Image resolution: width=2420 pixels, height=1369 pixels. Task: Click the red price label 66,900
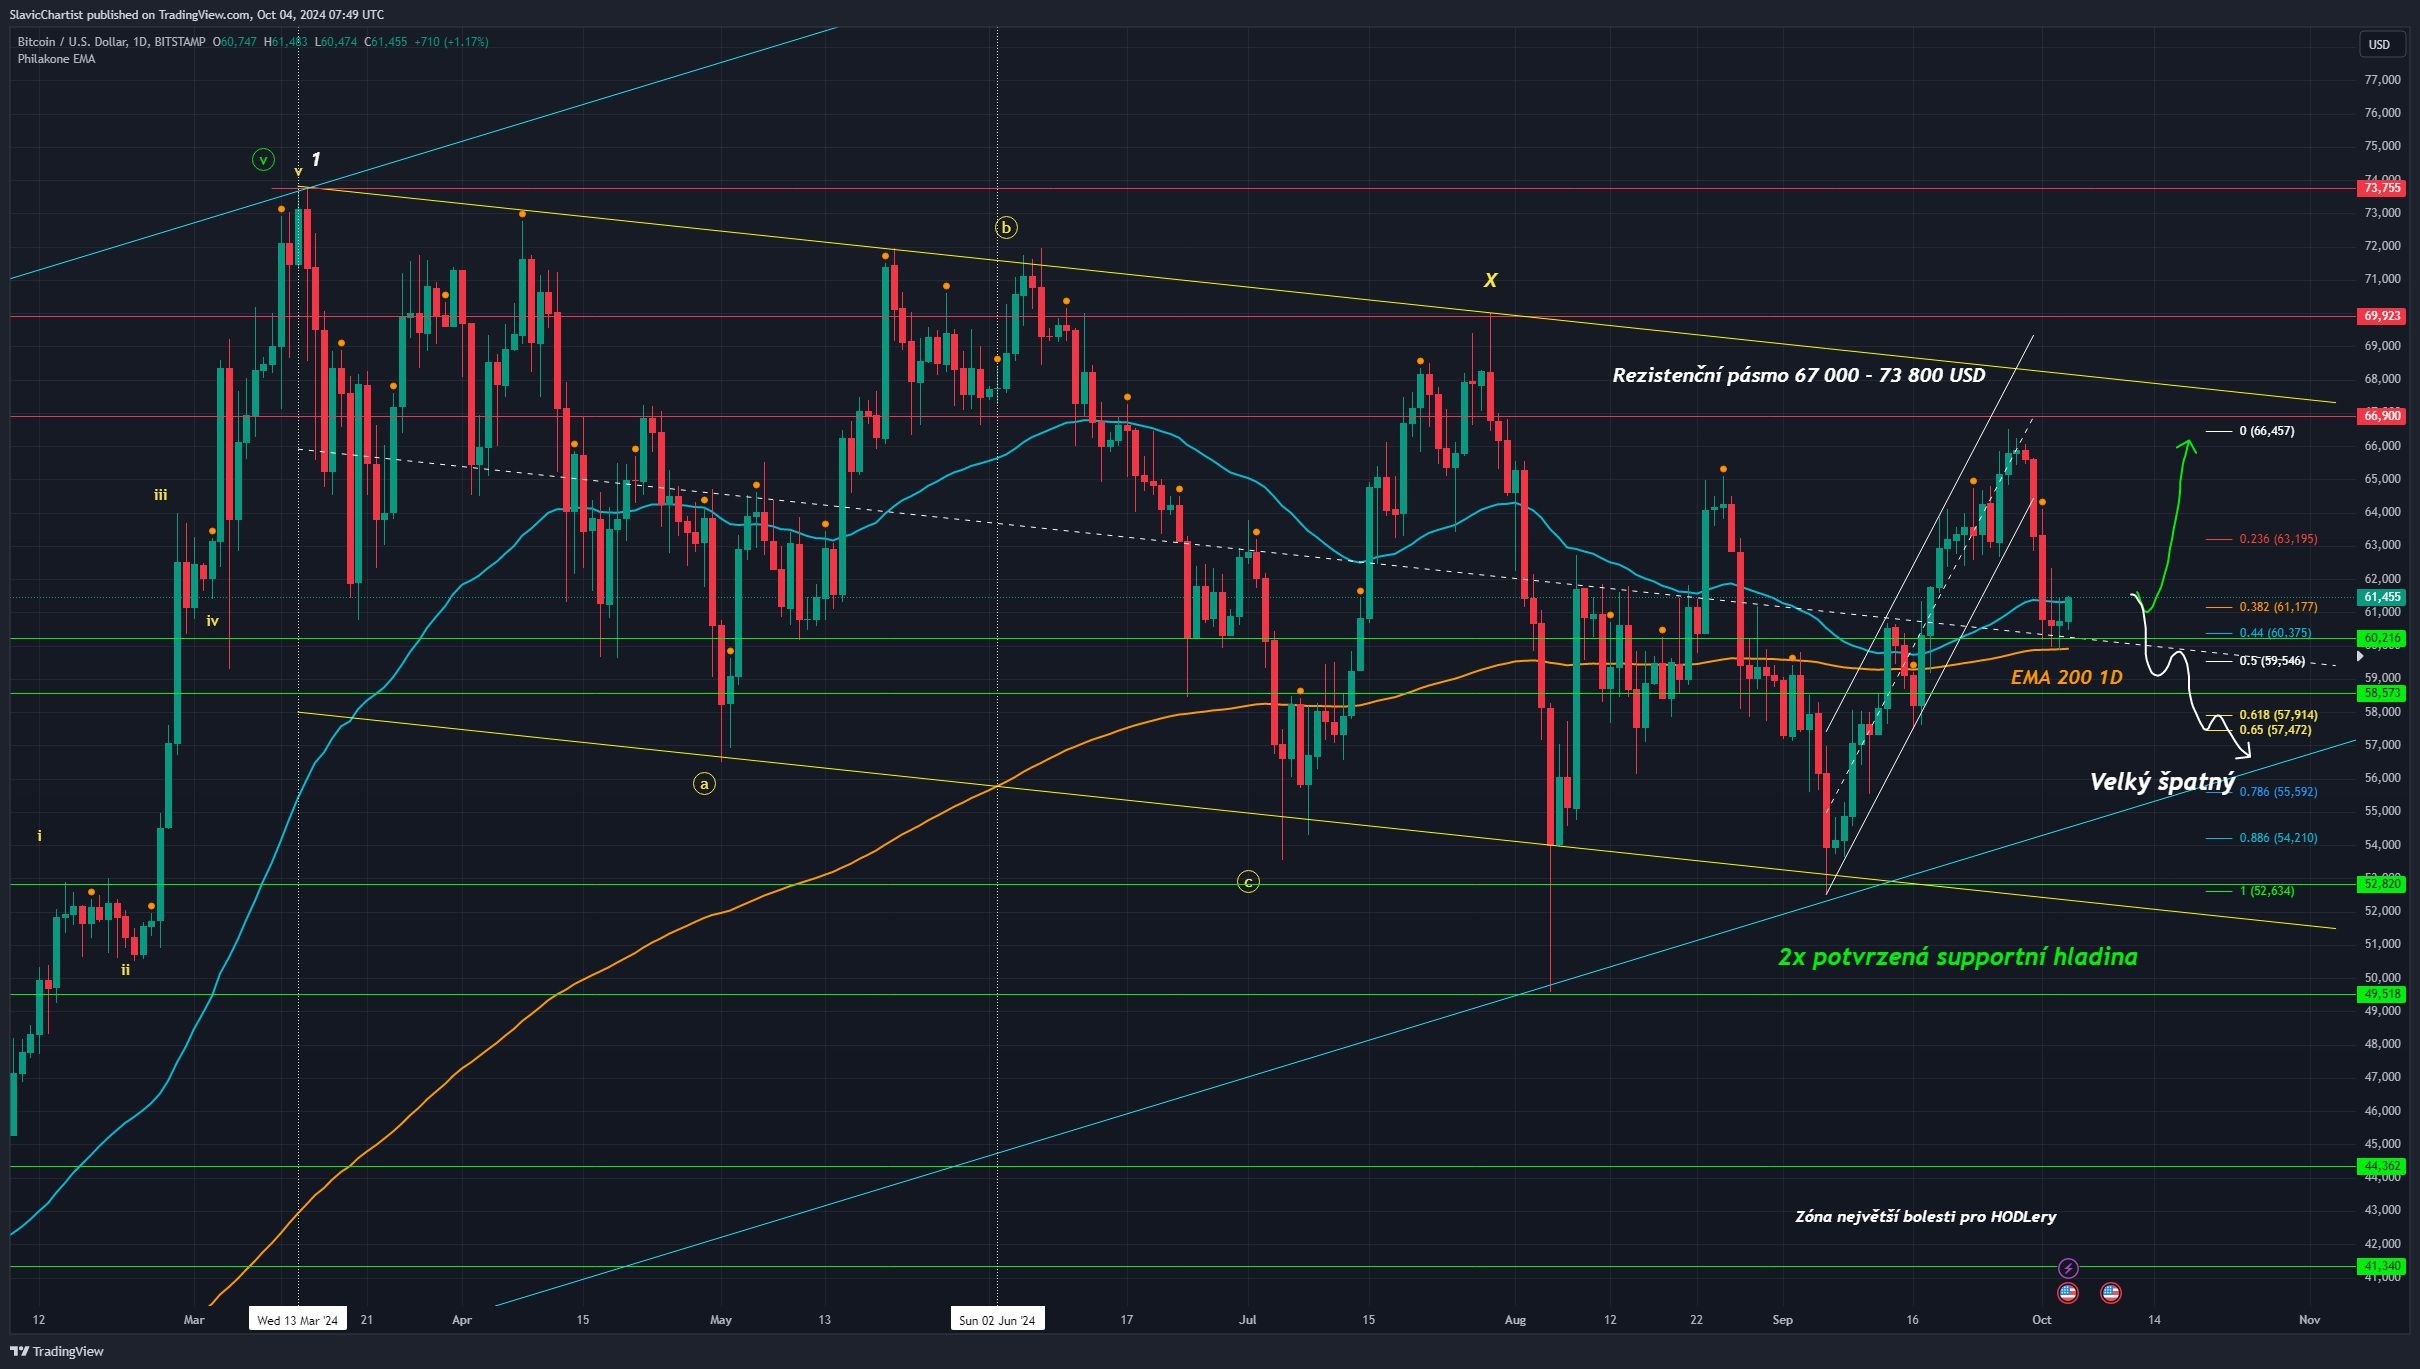2381,417
